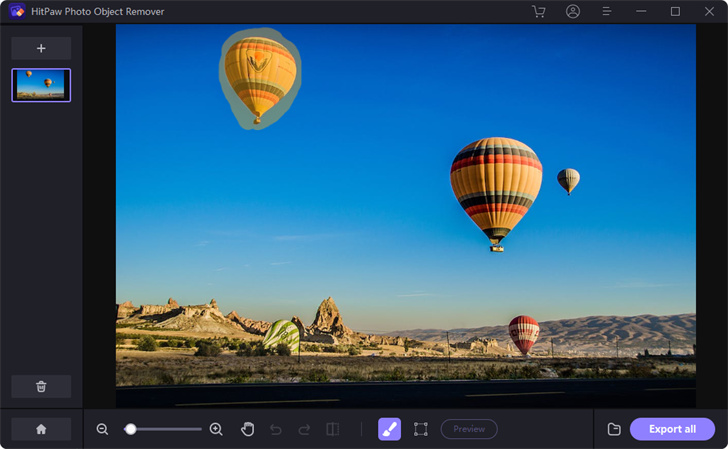Select the brush selection tool
The image size is (728, 449).
tap(389, 429)
